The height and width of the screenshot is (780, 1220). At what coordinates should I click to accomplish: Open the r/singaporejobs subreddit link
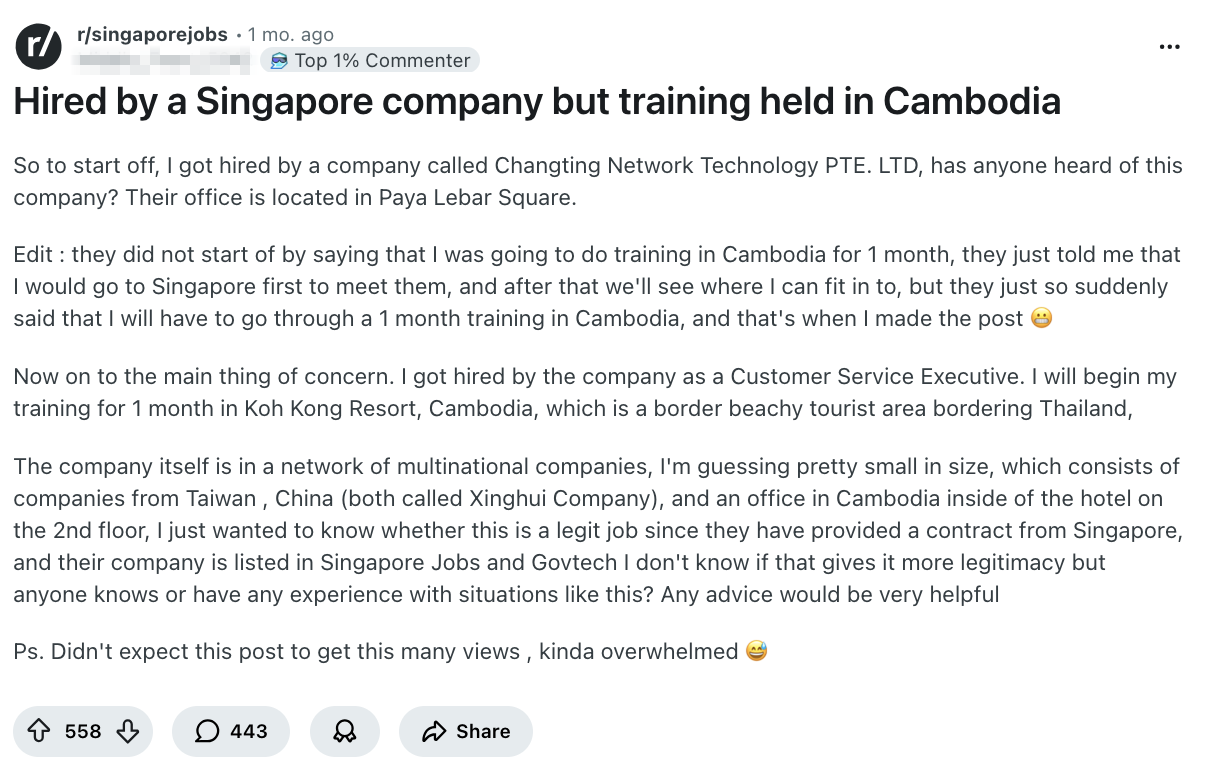[152, 35]
